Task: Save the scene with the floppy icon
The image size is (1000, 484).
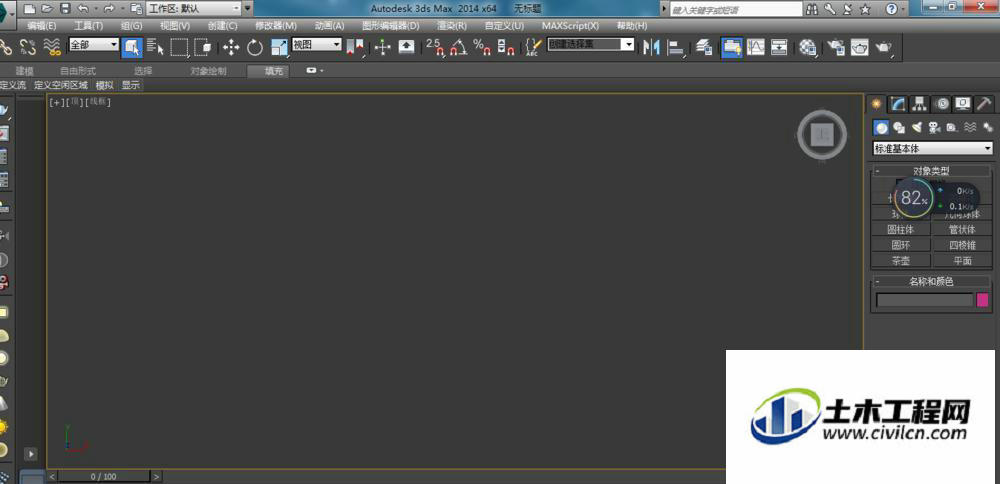Action: point(65,9)
